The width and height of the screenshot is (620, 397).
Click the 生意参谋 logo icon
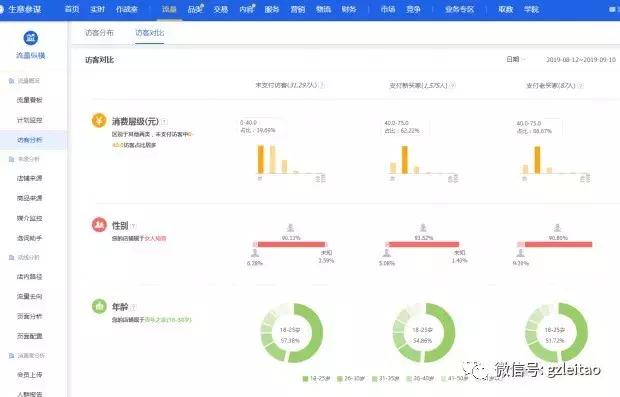pos(1,9)
